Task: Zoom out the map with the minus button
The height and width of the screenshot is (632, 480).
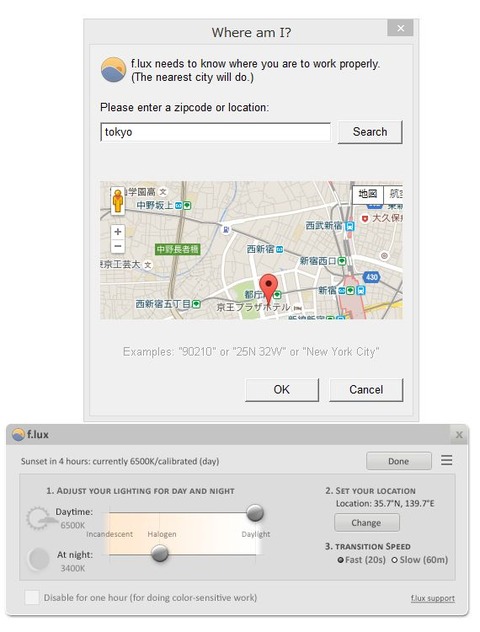Action: point(118,246)
